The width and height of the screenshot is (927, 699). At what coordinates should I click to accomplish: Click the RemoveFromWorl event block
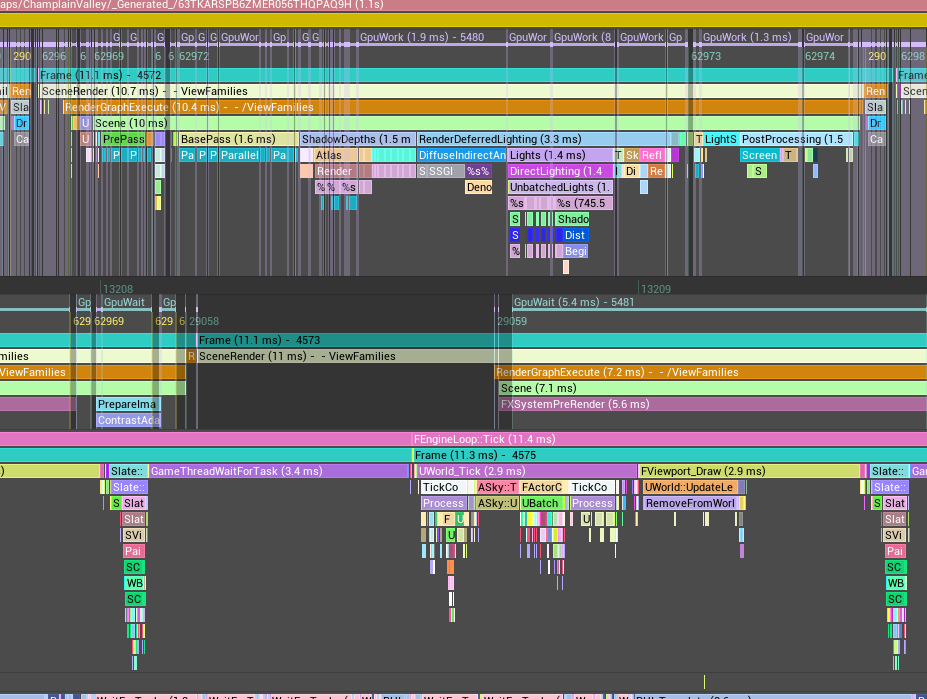[690, 503]
